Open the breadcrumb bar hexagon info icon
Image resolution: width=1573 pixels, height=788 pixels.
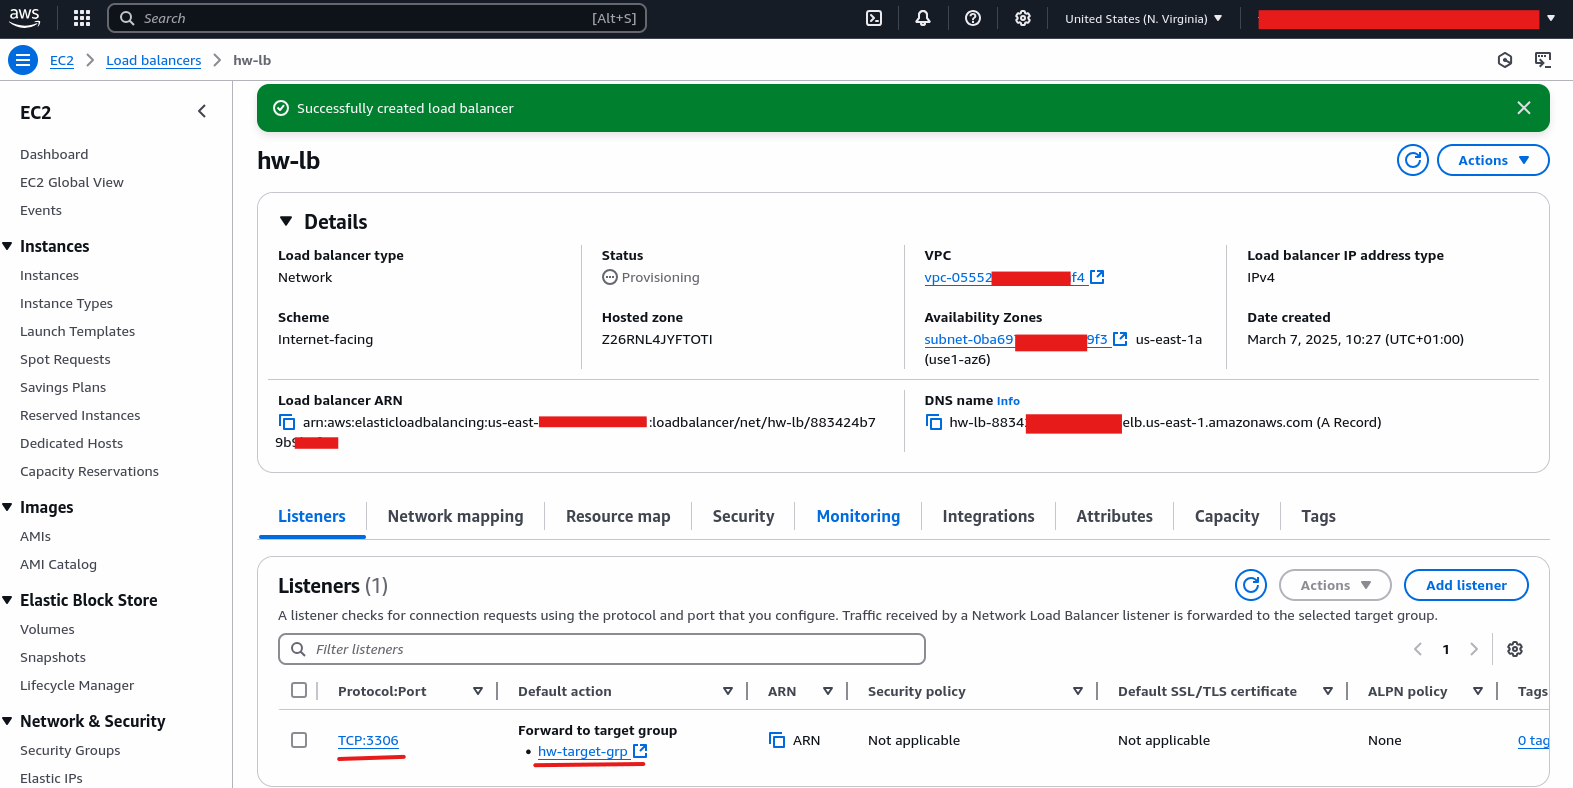tap(1505, 60)
